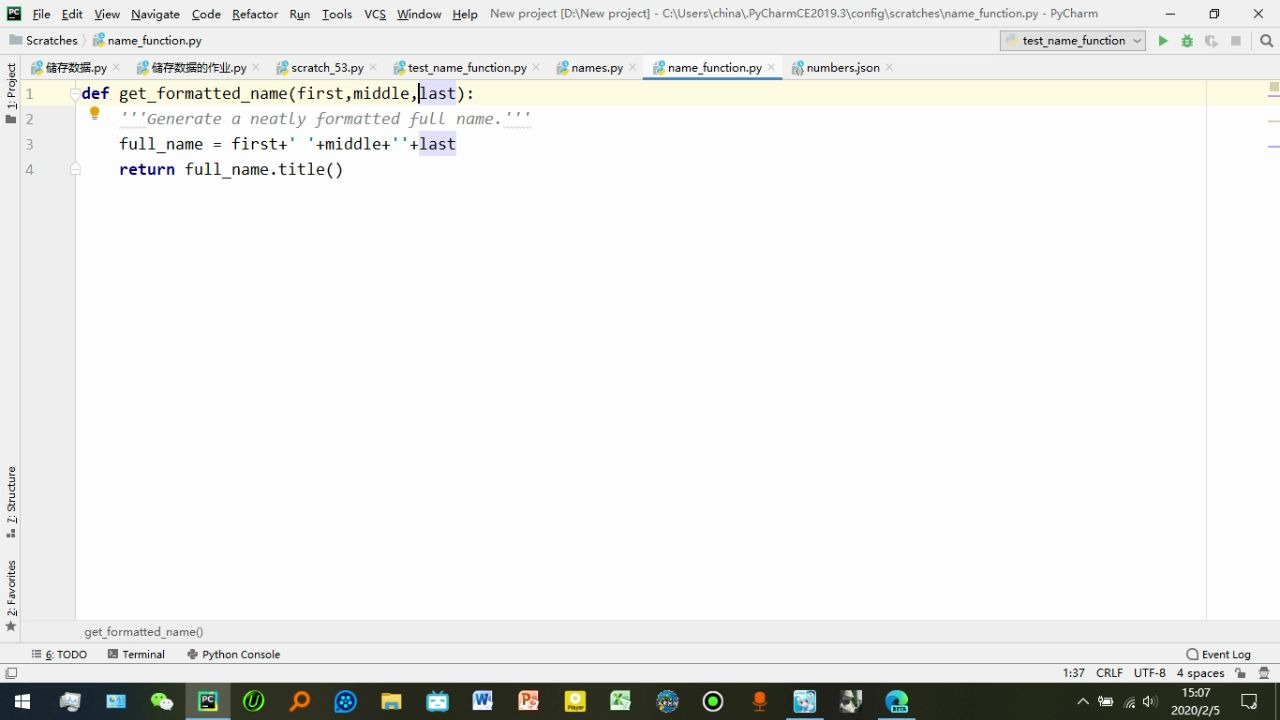1280x720 pixels.
Task: Select UTF-8 encoding in the status bar
Action: (x=1149, y=673)
